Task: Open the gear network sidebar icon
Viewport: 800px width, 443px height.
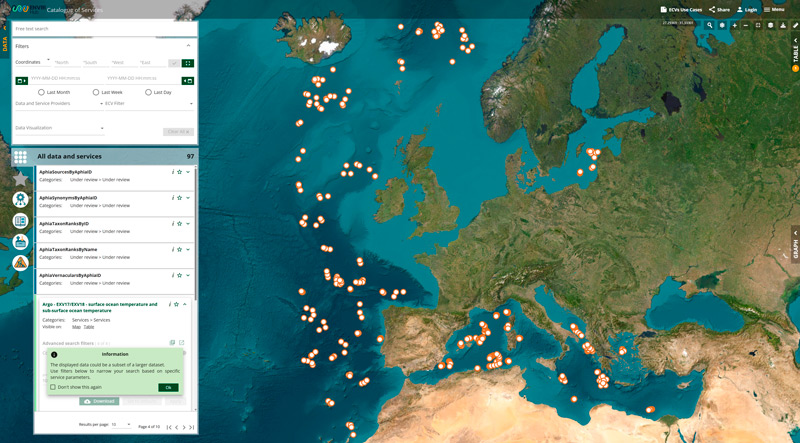Action: (20, 200)
